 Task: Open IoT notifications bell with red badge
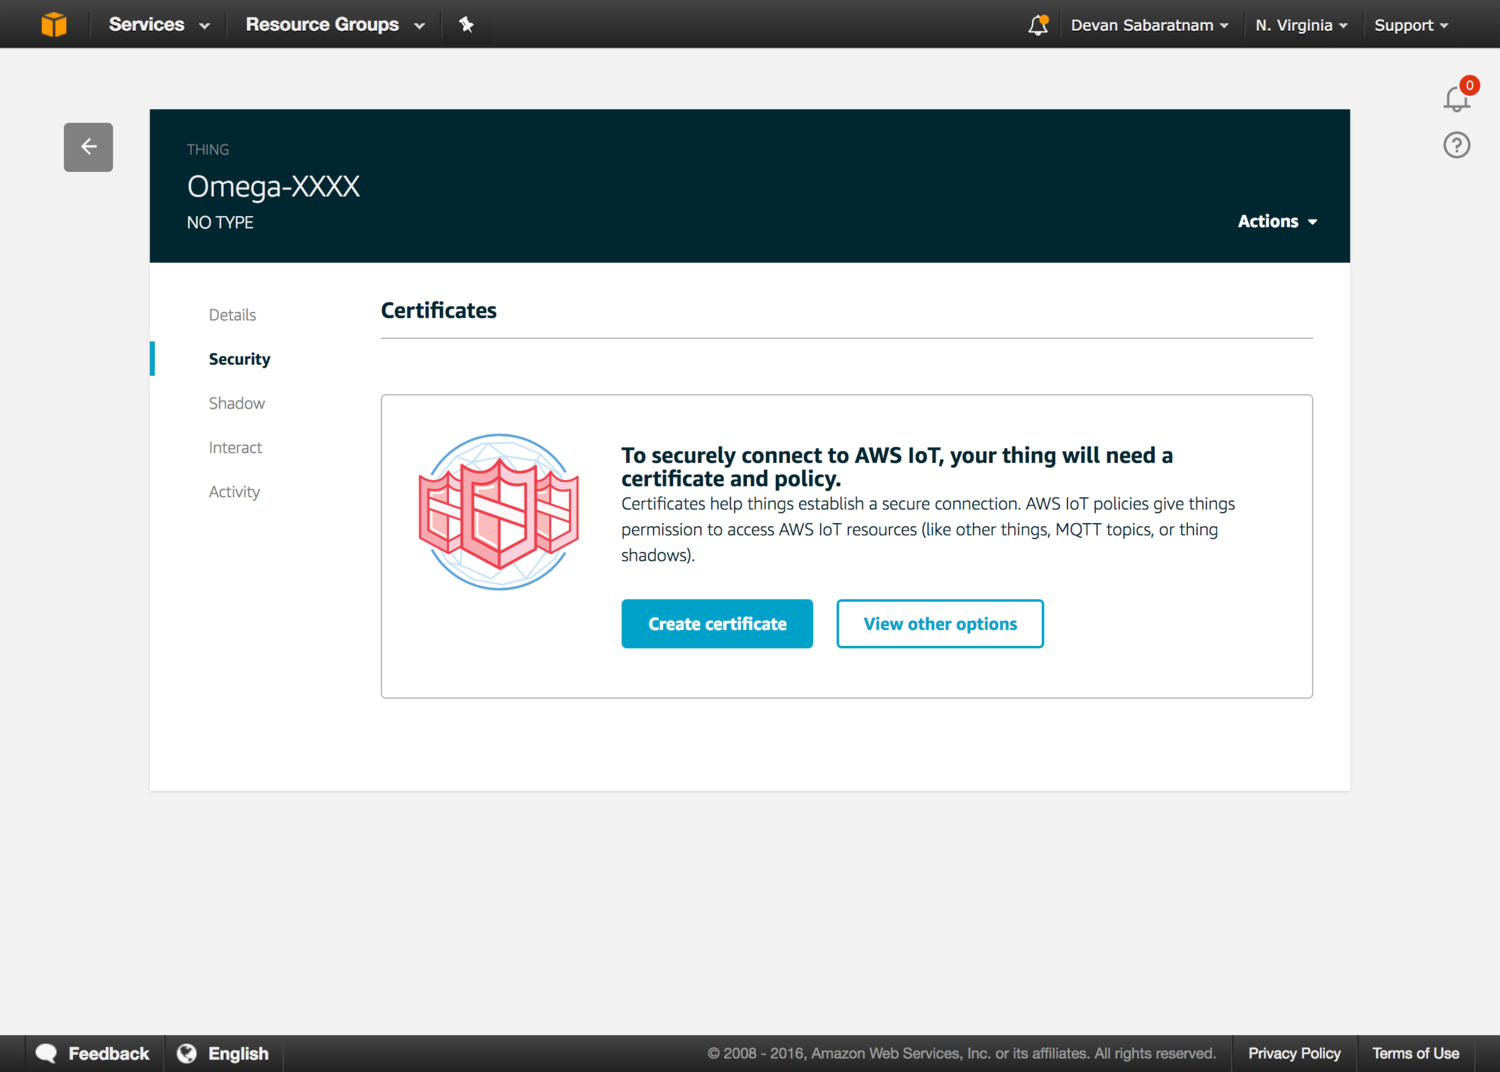point(1458,97)
